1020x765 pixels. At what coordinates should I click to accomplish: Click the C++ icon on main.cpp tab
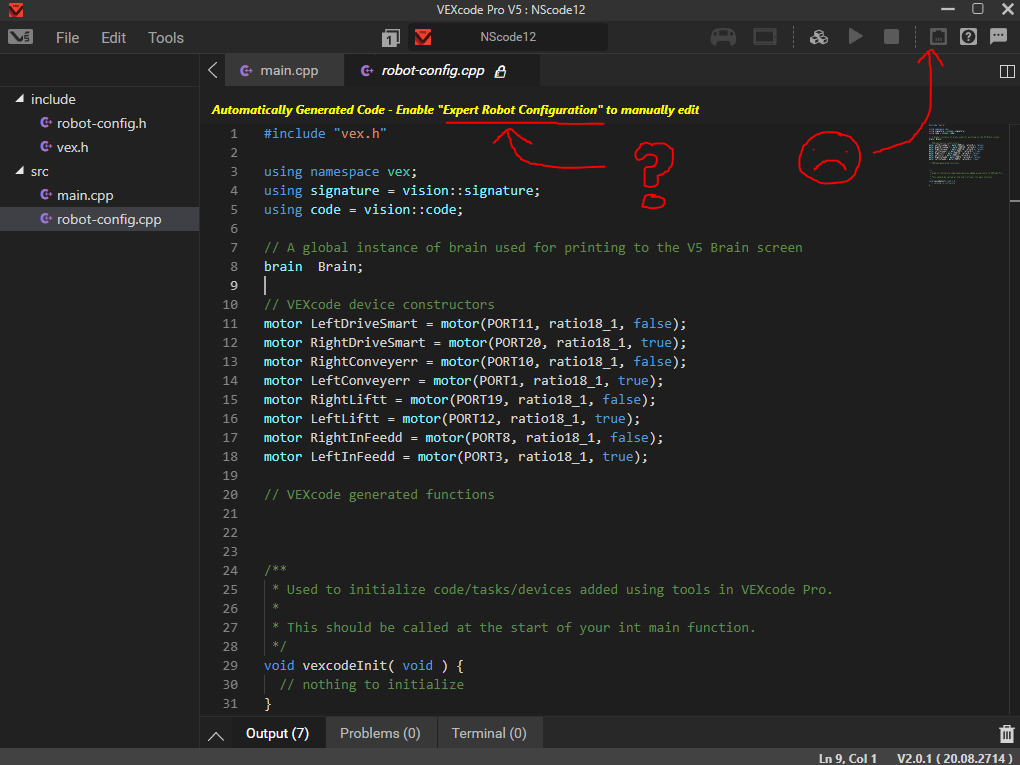click(246, 70)
